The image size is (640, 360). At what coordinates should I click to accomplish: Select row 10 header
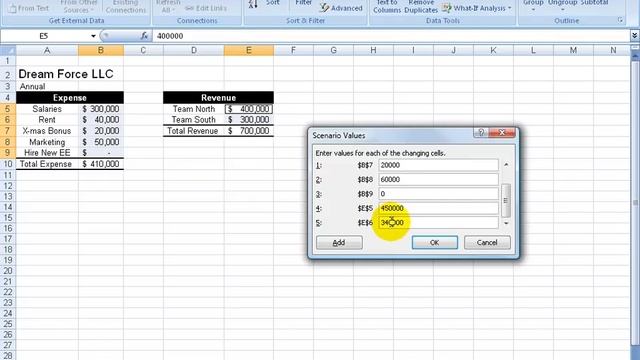[x=8, y=164]
